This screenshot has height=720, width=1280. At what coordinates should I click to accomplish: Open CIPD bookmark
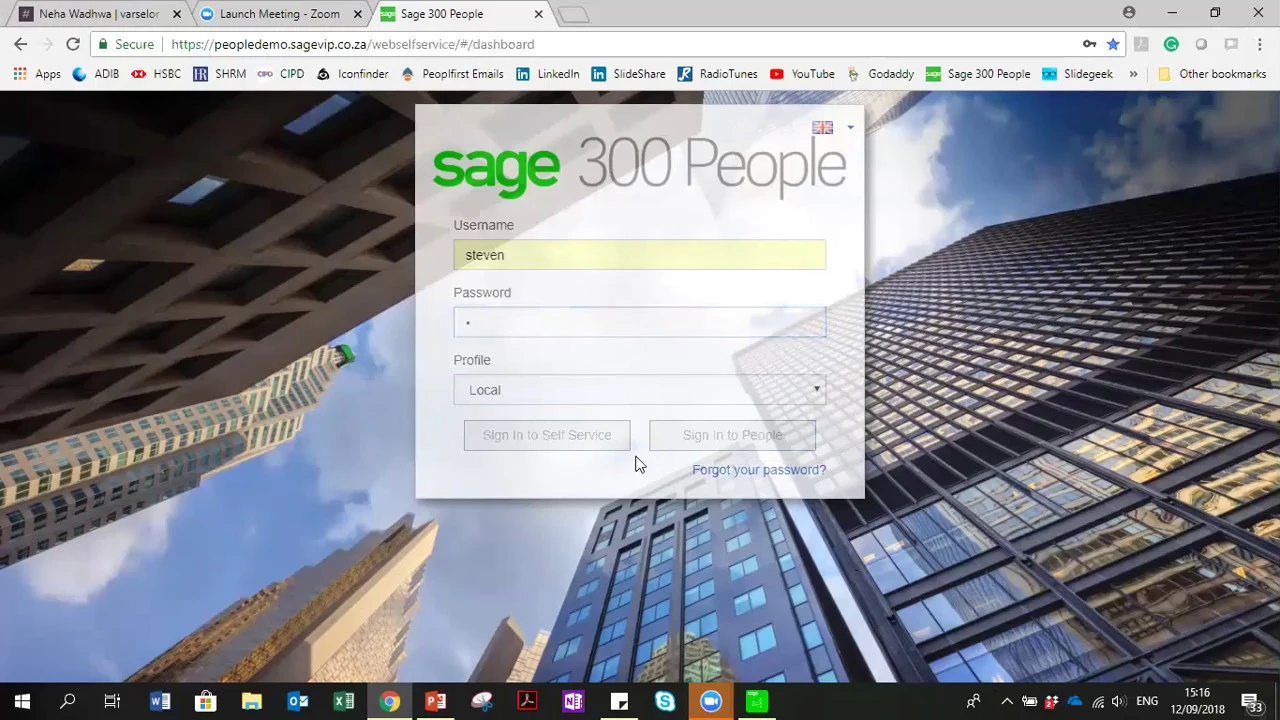coord(281,74)
